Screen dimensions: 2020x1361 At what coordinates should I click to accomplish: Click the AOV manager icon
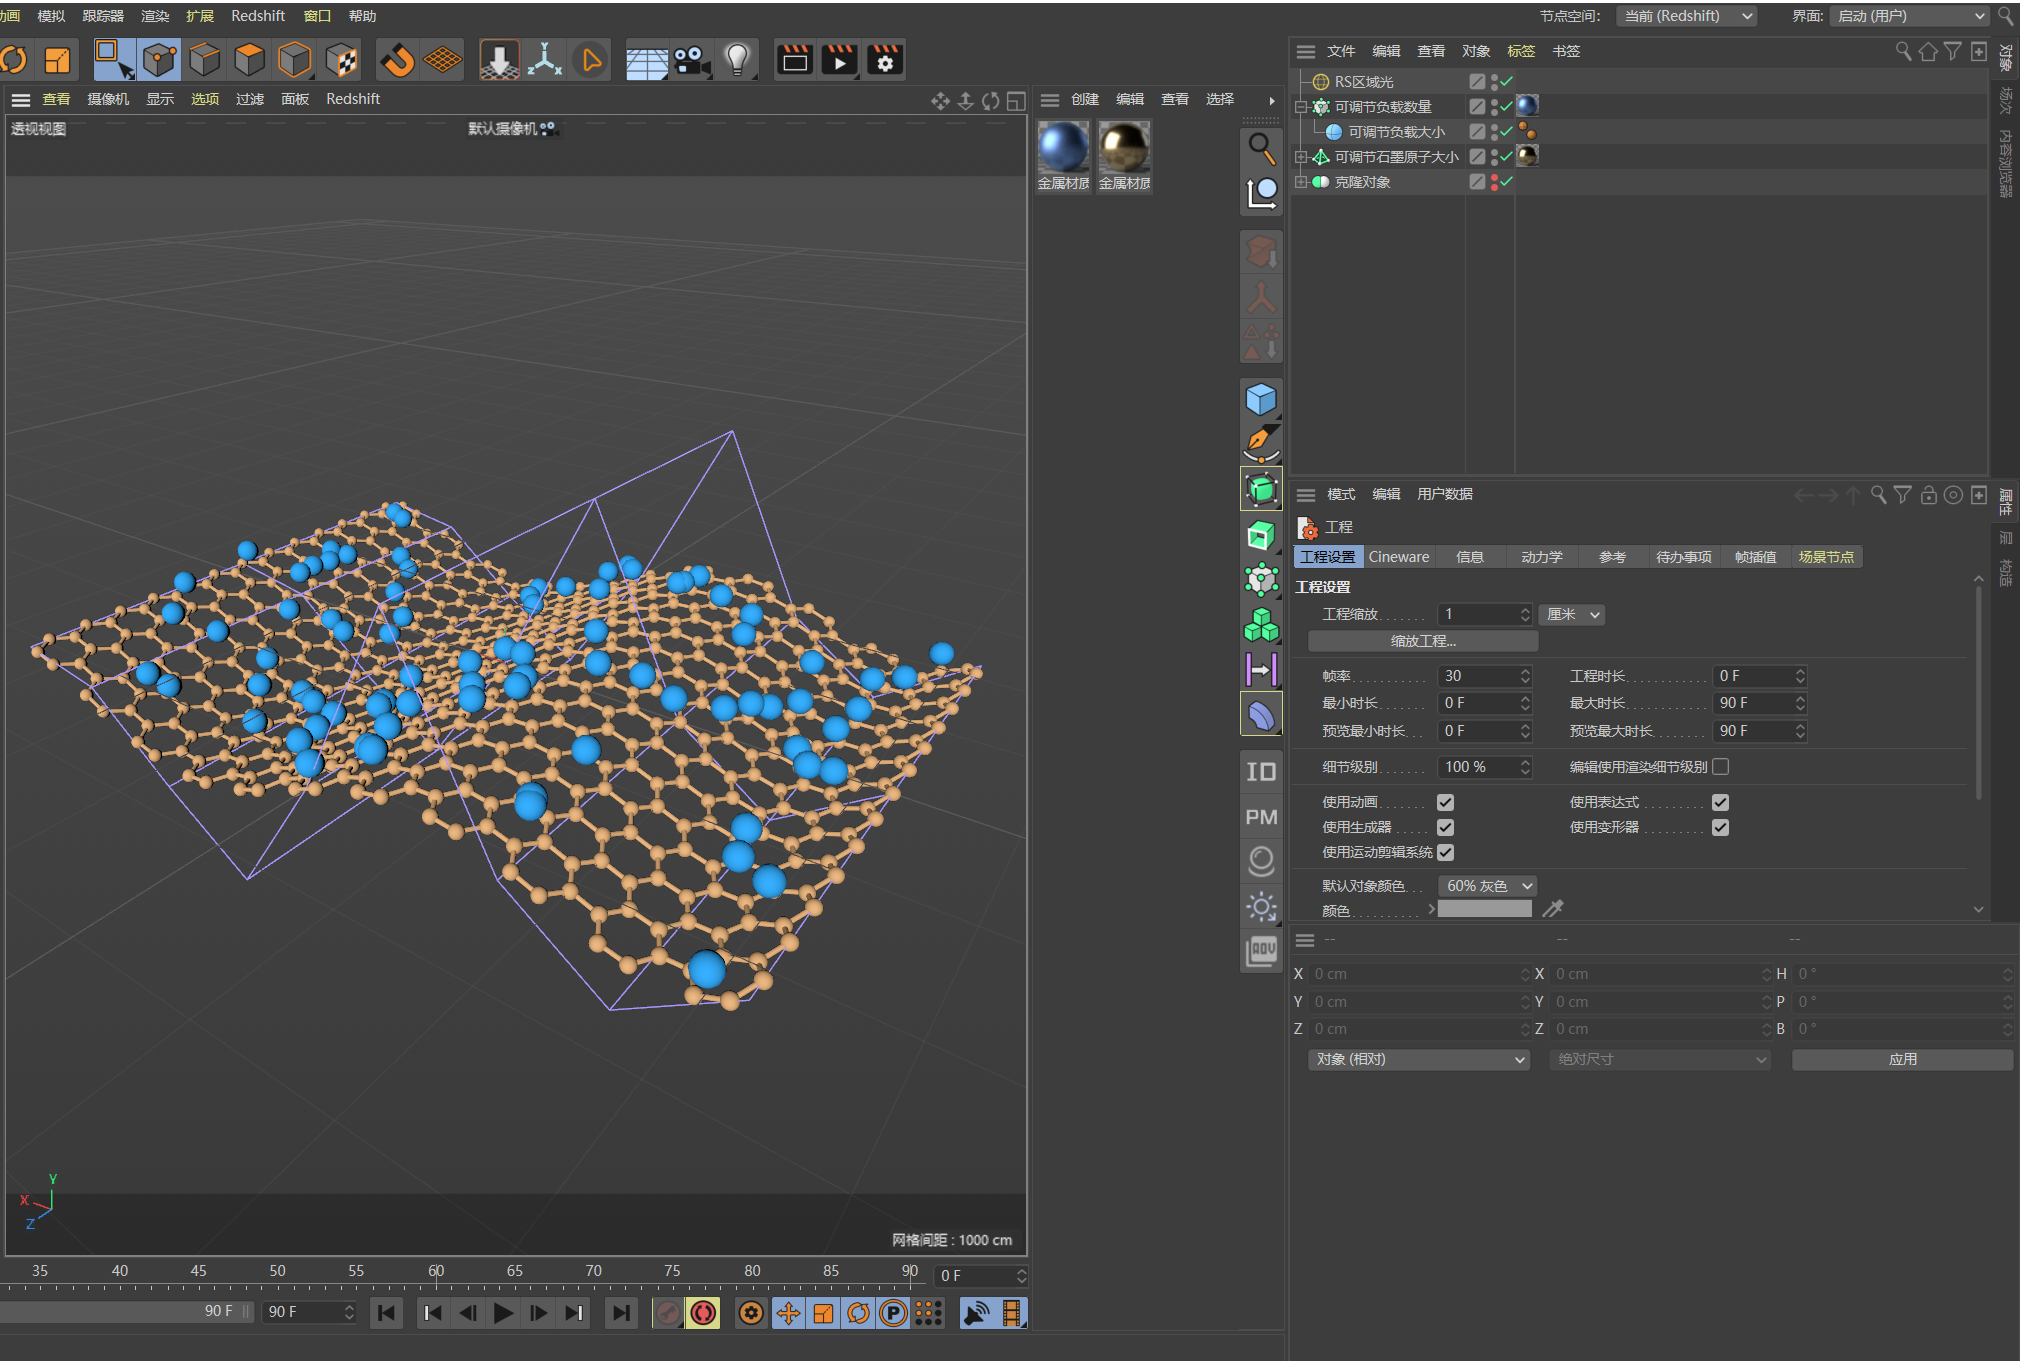[x=1261, y=951]
